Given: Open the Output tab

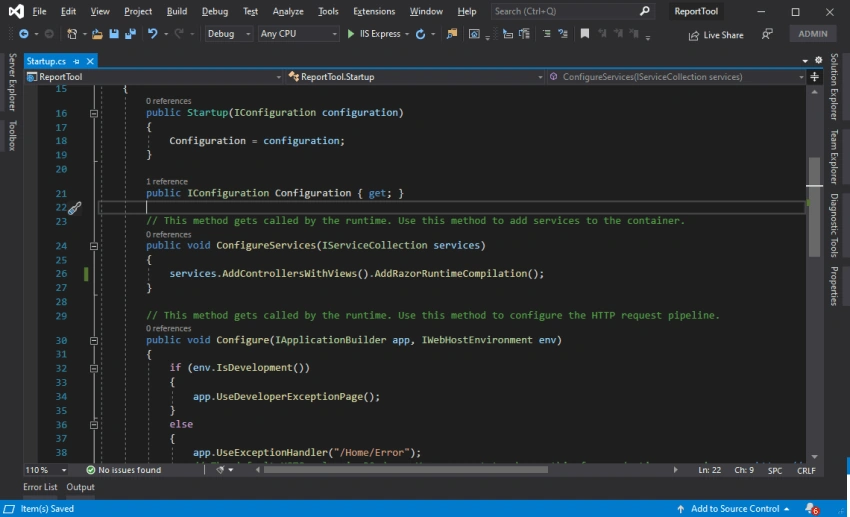Looking at the screenshot, I should 80,487.
